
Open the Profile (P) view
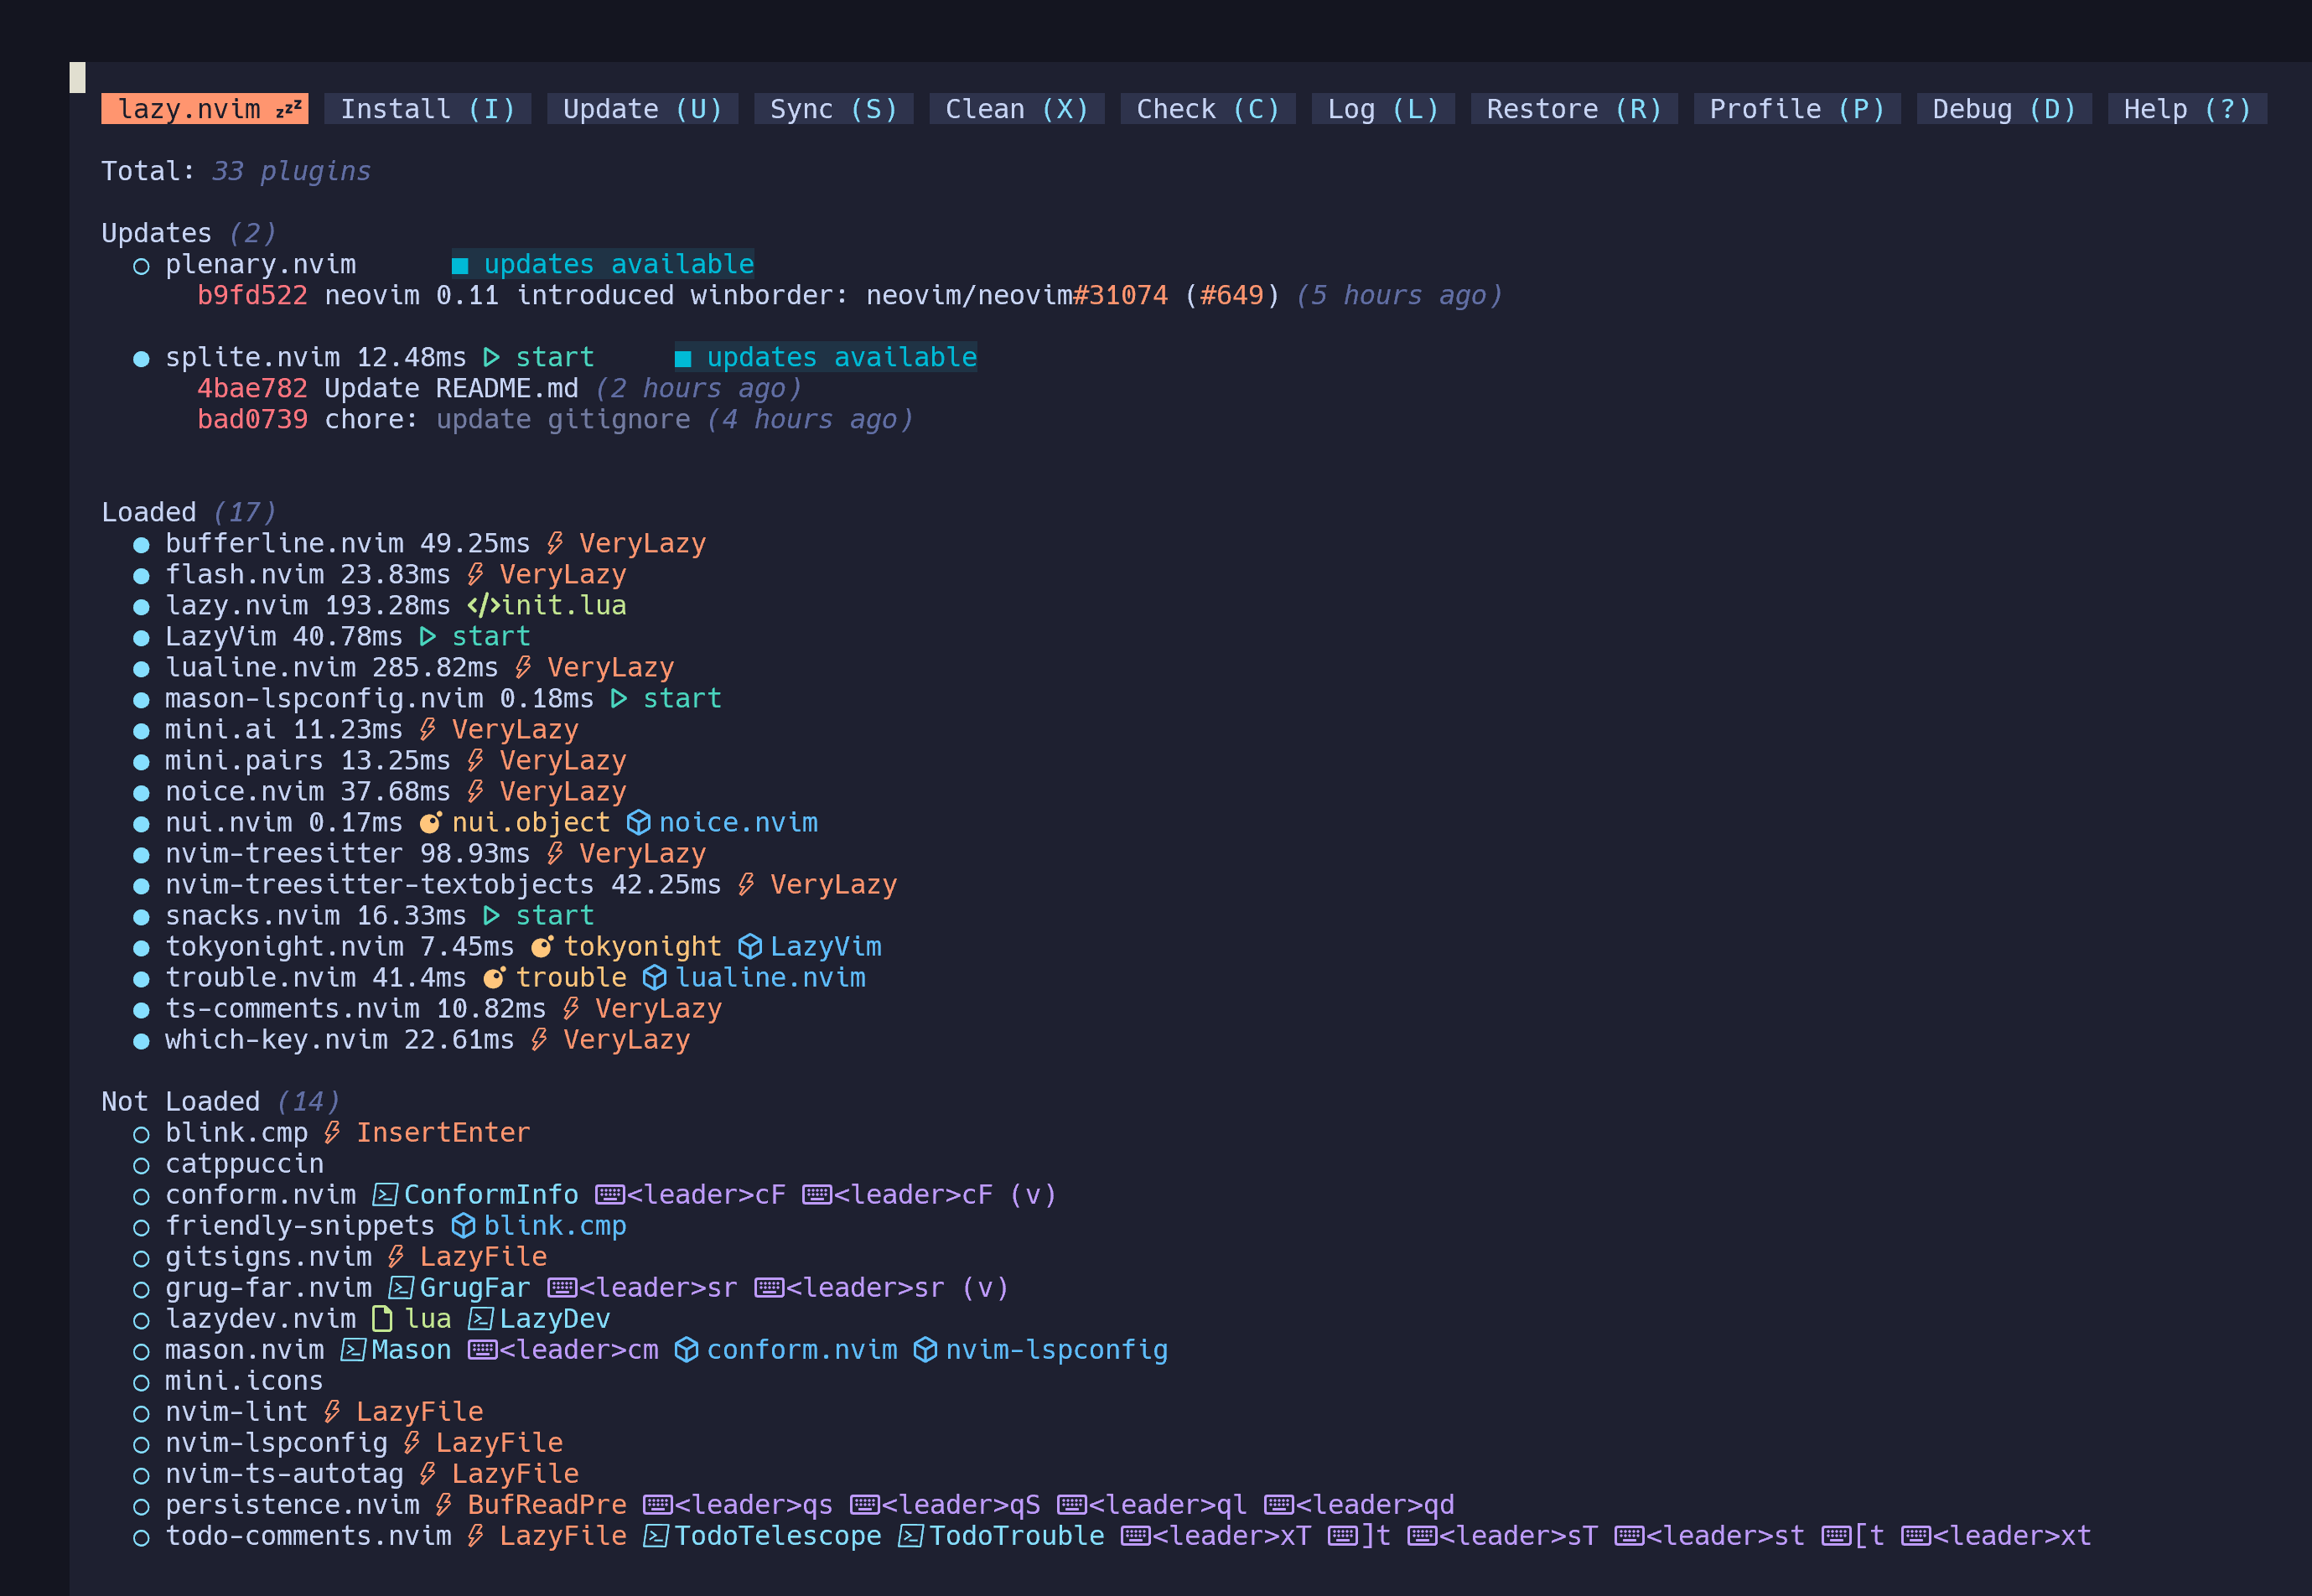(1797, 109)
